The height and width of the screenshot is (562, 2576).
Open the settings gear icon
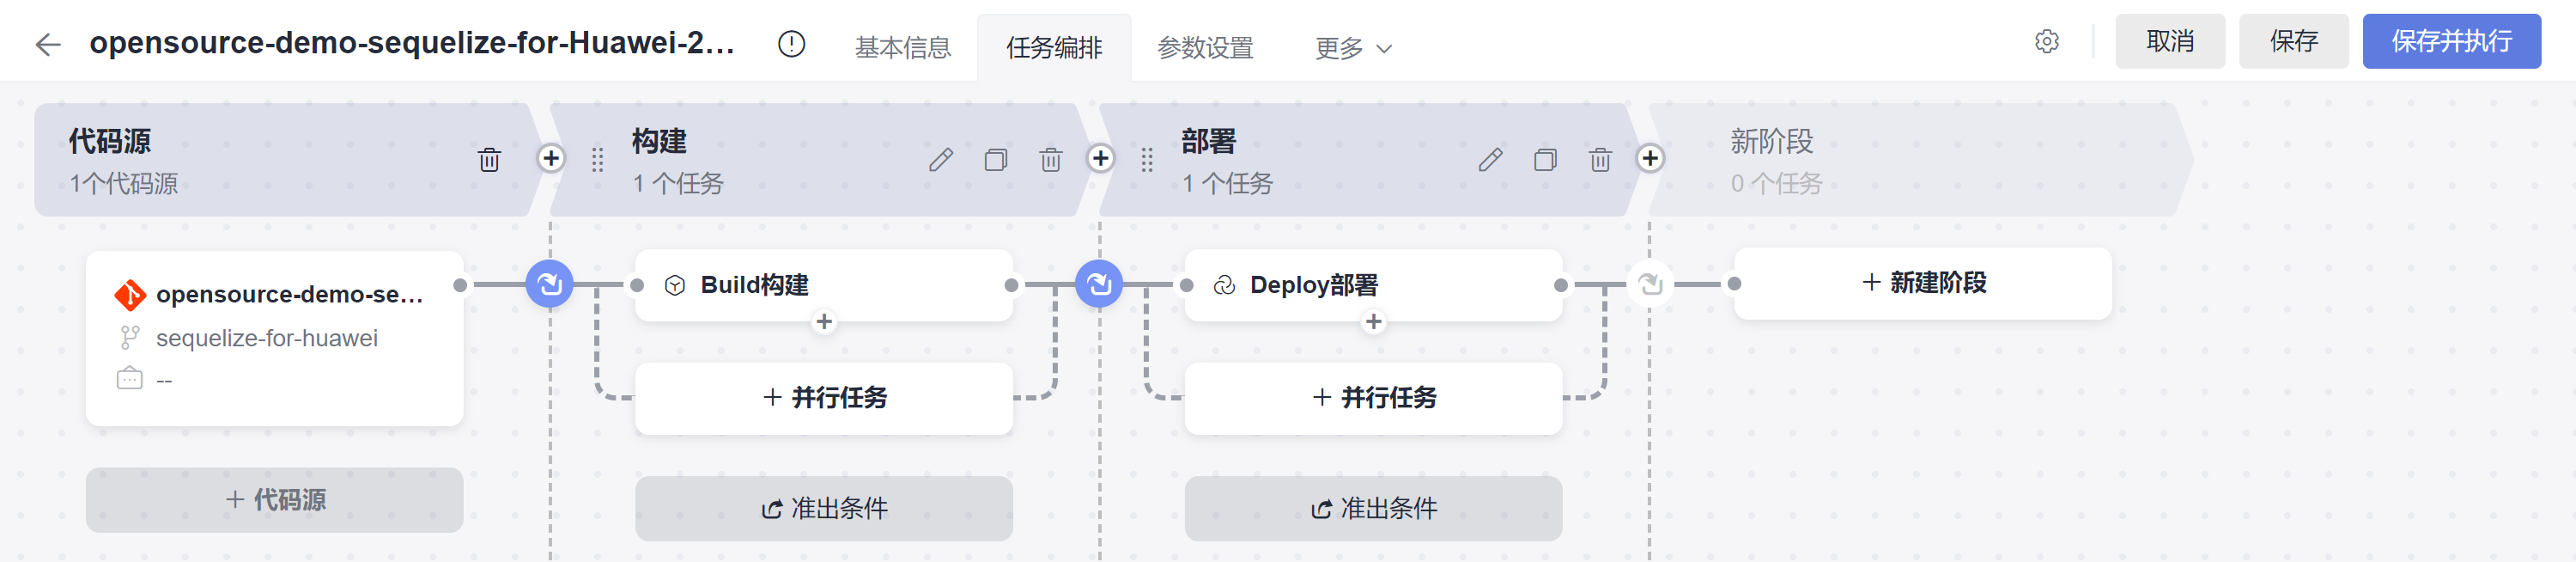pyautogui.click(x=2046, y=42)
